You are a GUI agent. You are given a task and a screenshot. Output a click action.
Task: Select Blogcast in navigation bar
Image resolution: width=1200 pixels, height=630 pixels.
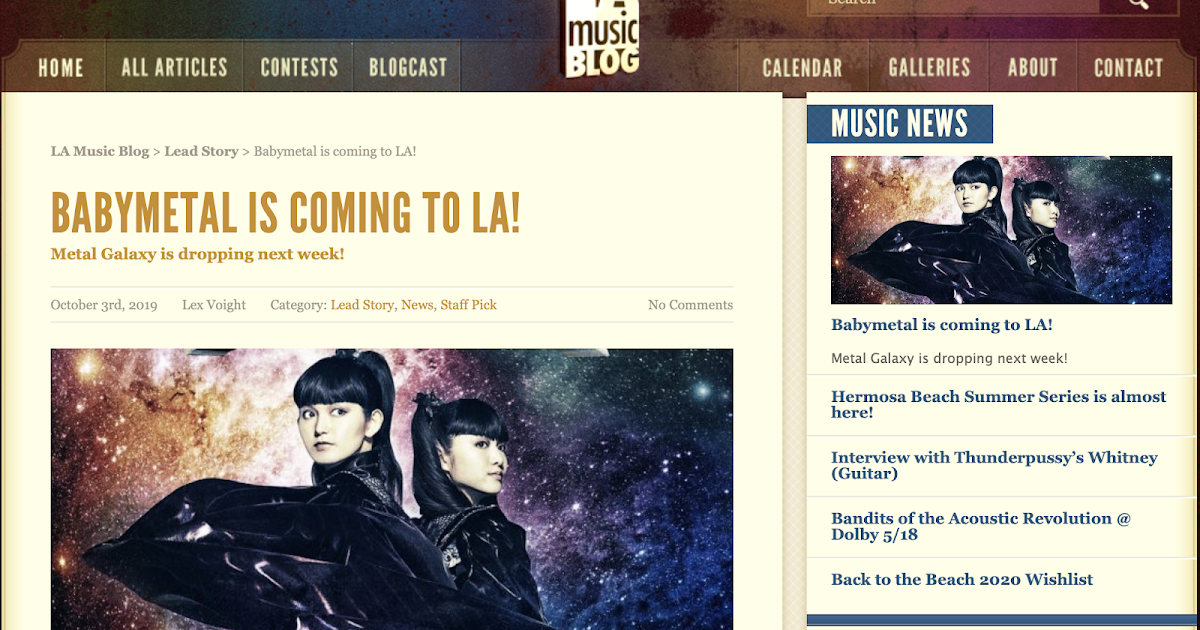click(408, 68)
